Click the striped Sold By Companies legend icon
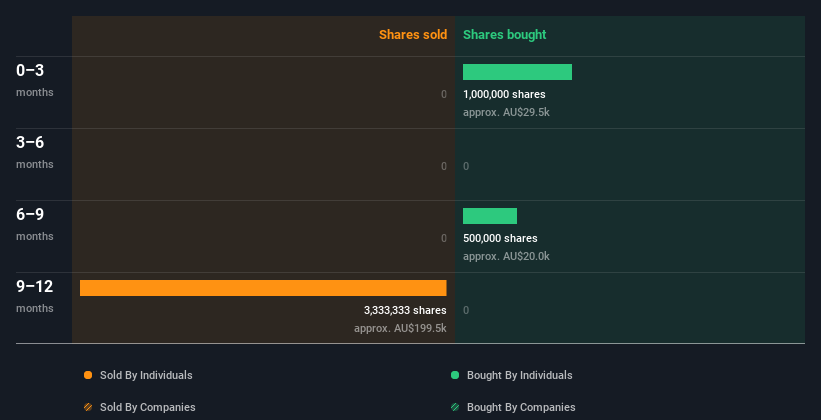821x420 pixels. [x=88, y=407]
